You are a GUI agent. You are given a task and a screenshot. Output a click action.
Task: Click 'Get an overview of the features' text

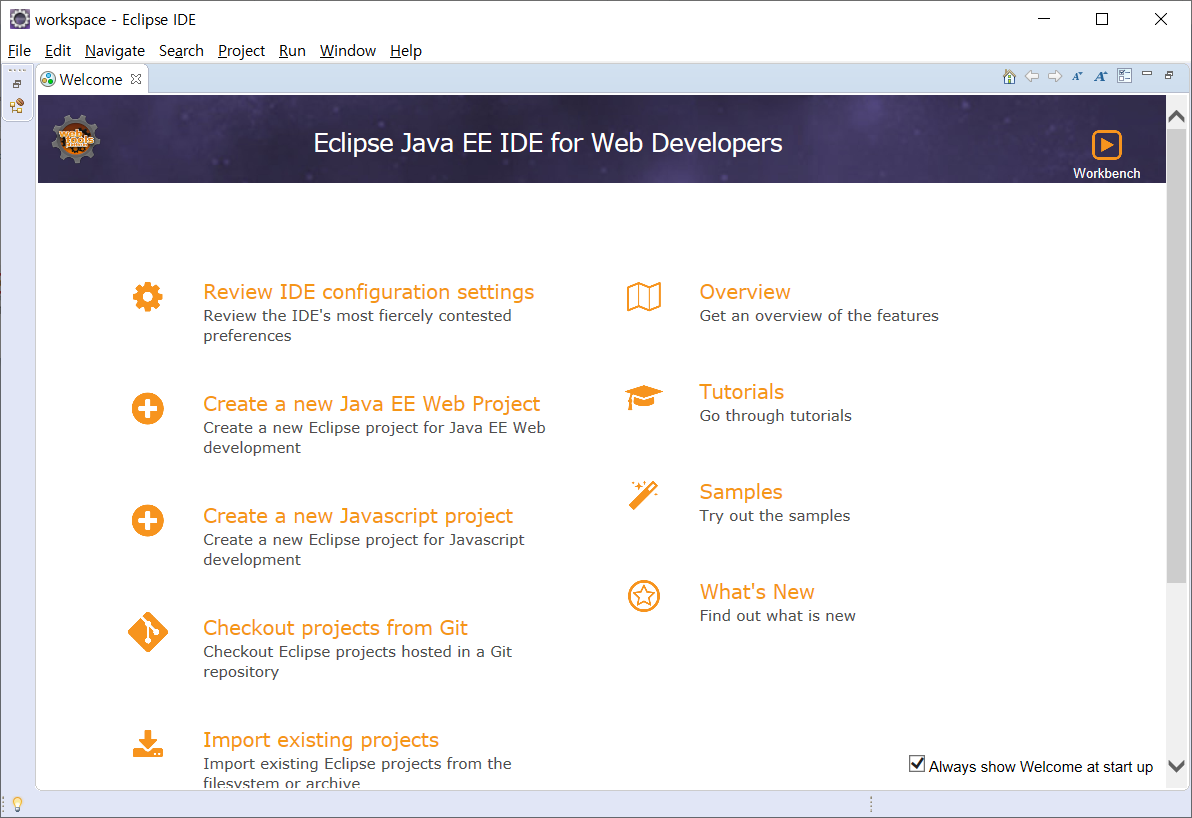coord(819,315)
